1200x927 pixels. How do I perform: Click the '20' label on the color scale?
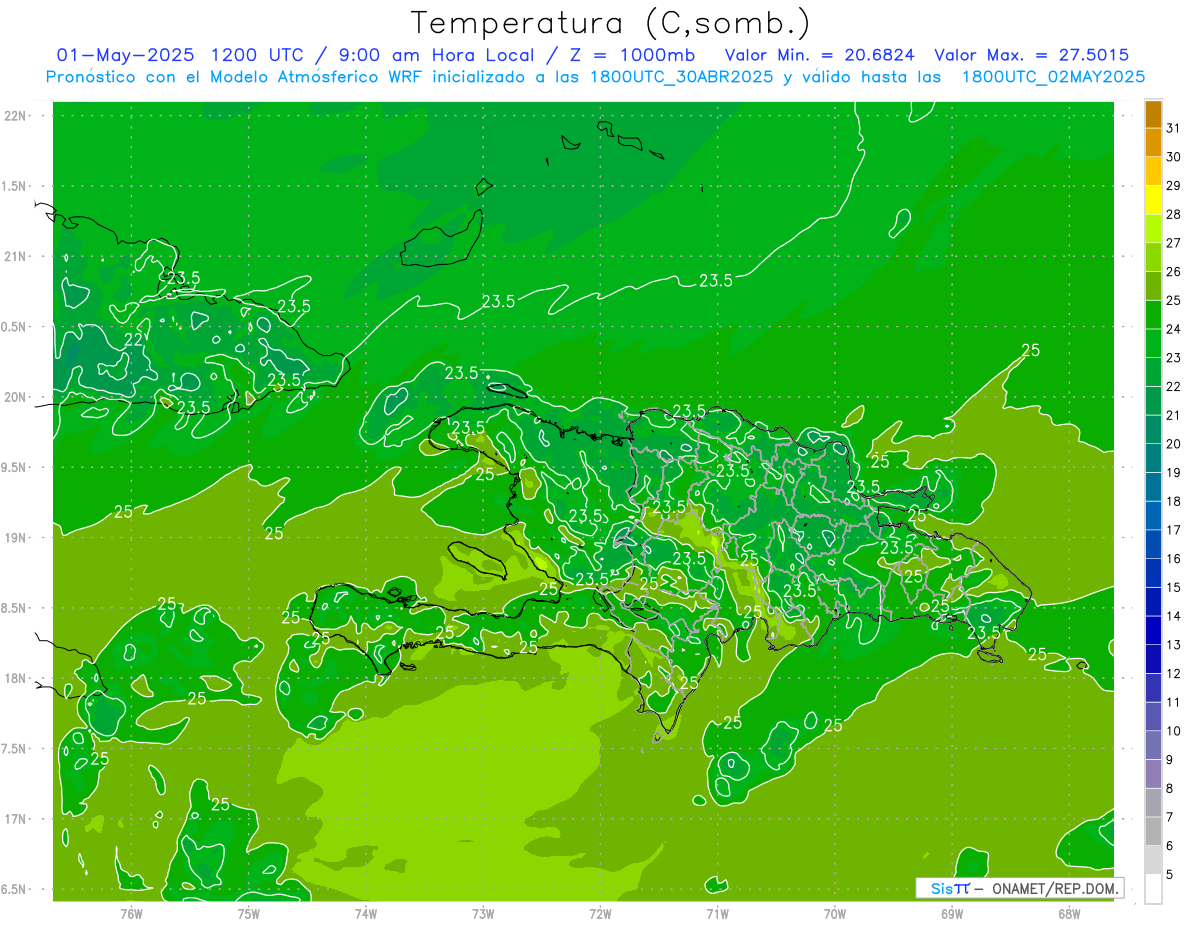[1173, 444]
